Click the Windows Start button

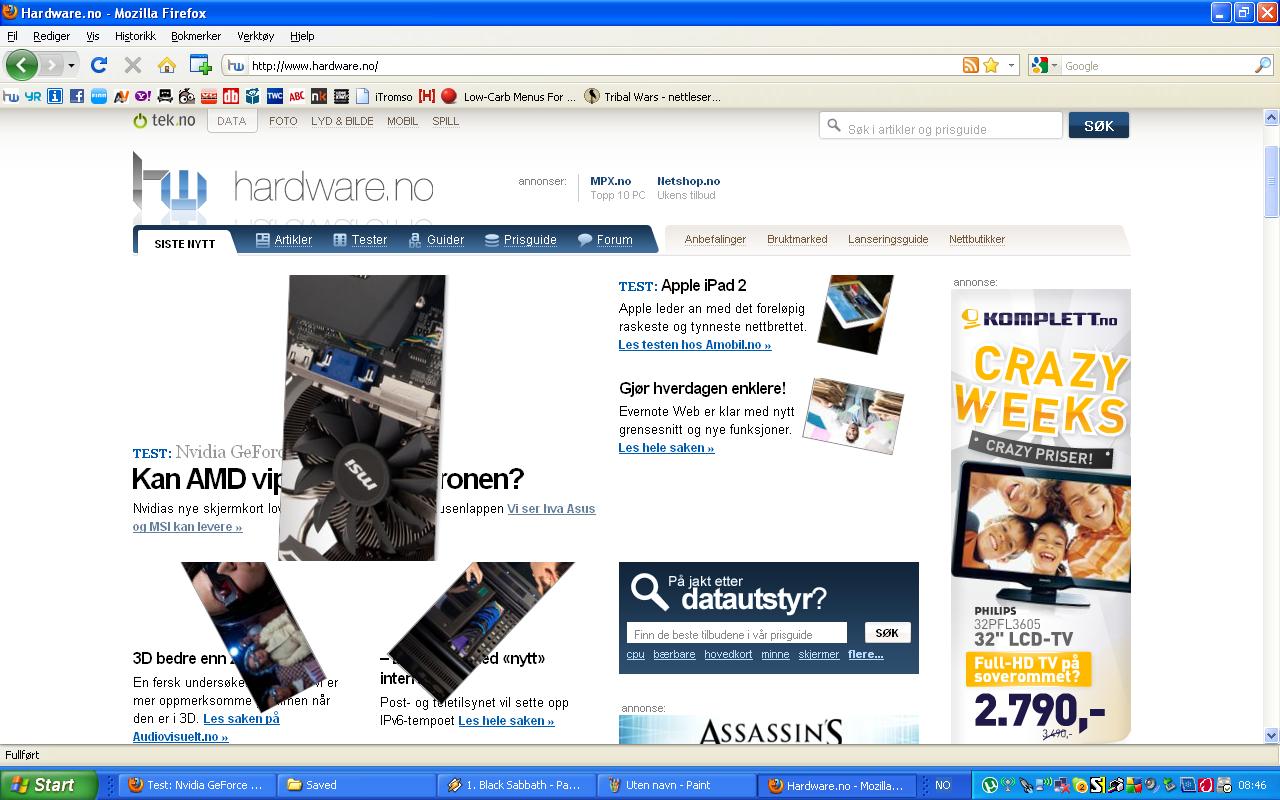48,785
